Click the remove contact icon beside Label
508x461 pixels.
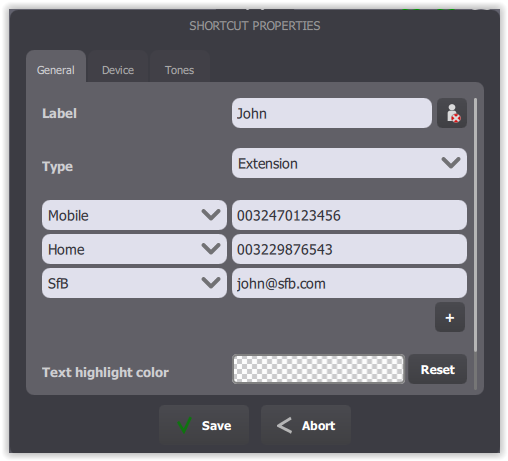tap(452, 113)
